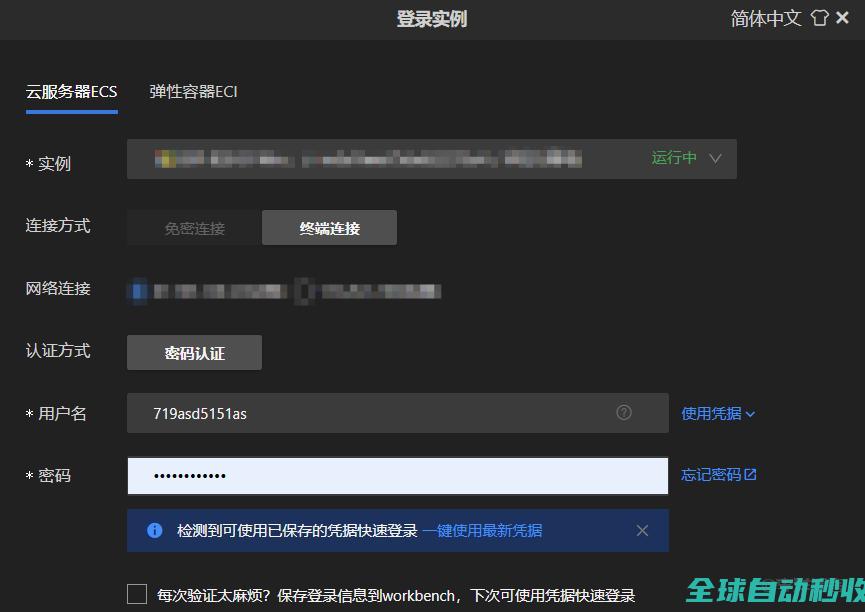
Task: Click the blue info icon in the credential banner
Action: 154,530
